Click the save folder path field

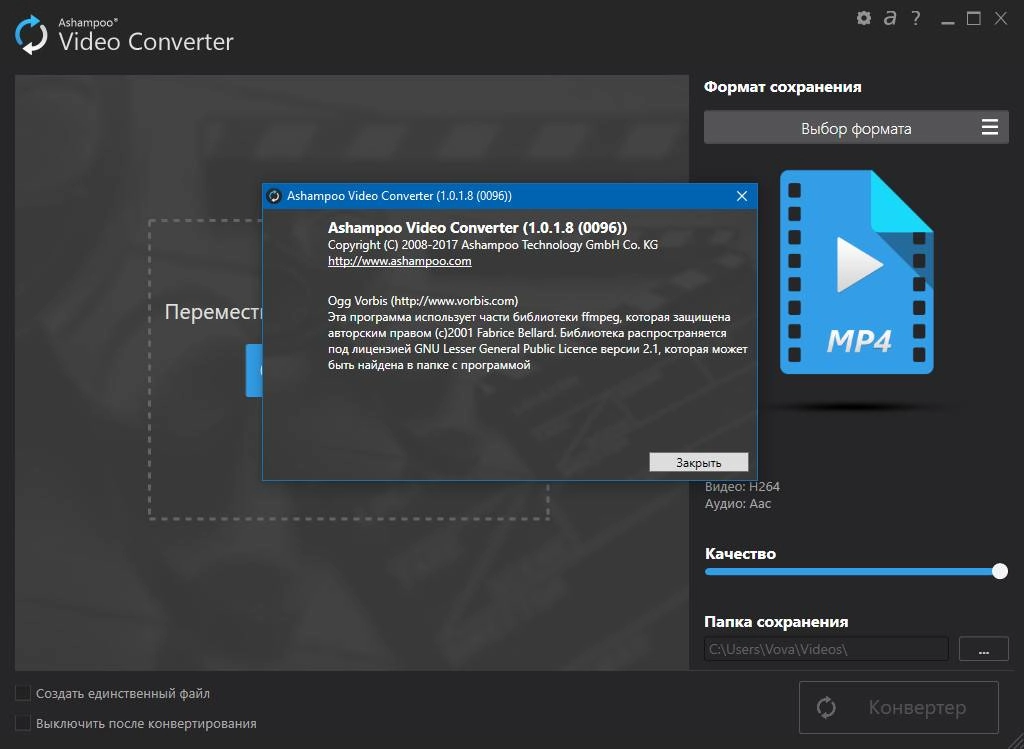point(826,649)
